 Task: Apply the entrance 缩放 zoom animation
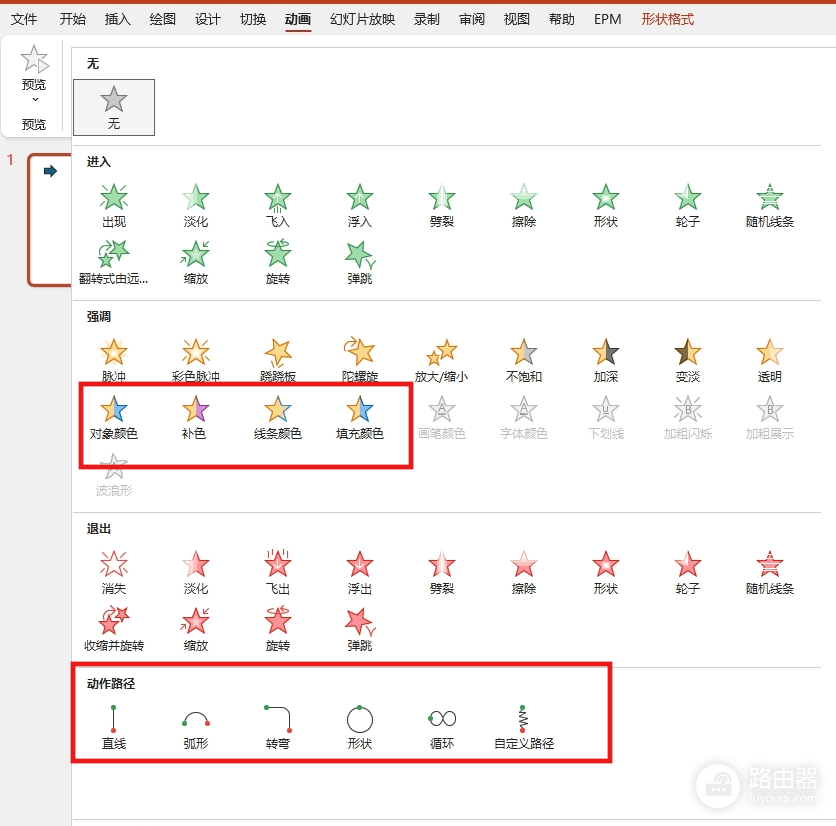[x=196, y=262]
